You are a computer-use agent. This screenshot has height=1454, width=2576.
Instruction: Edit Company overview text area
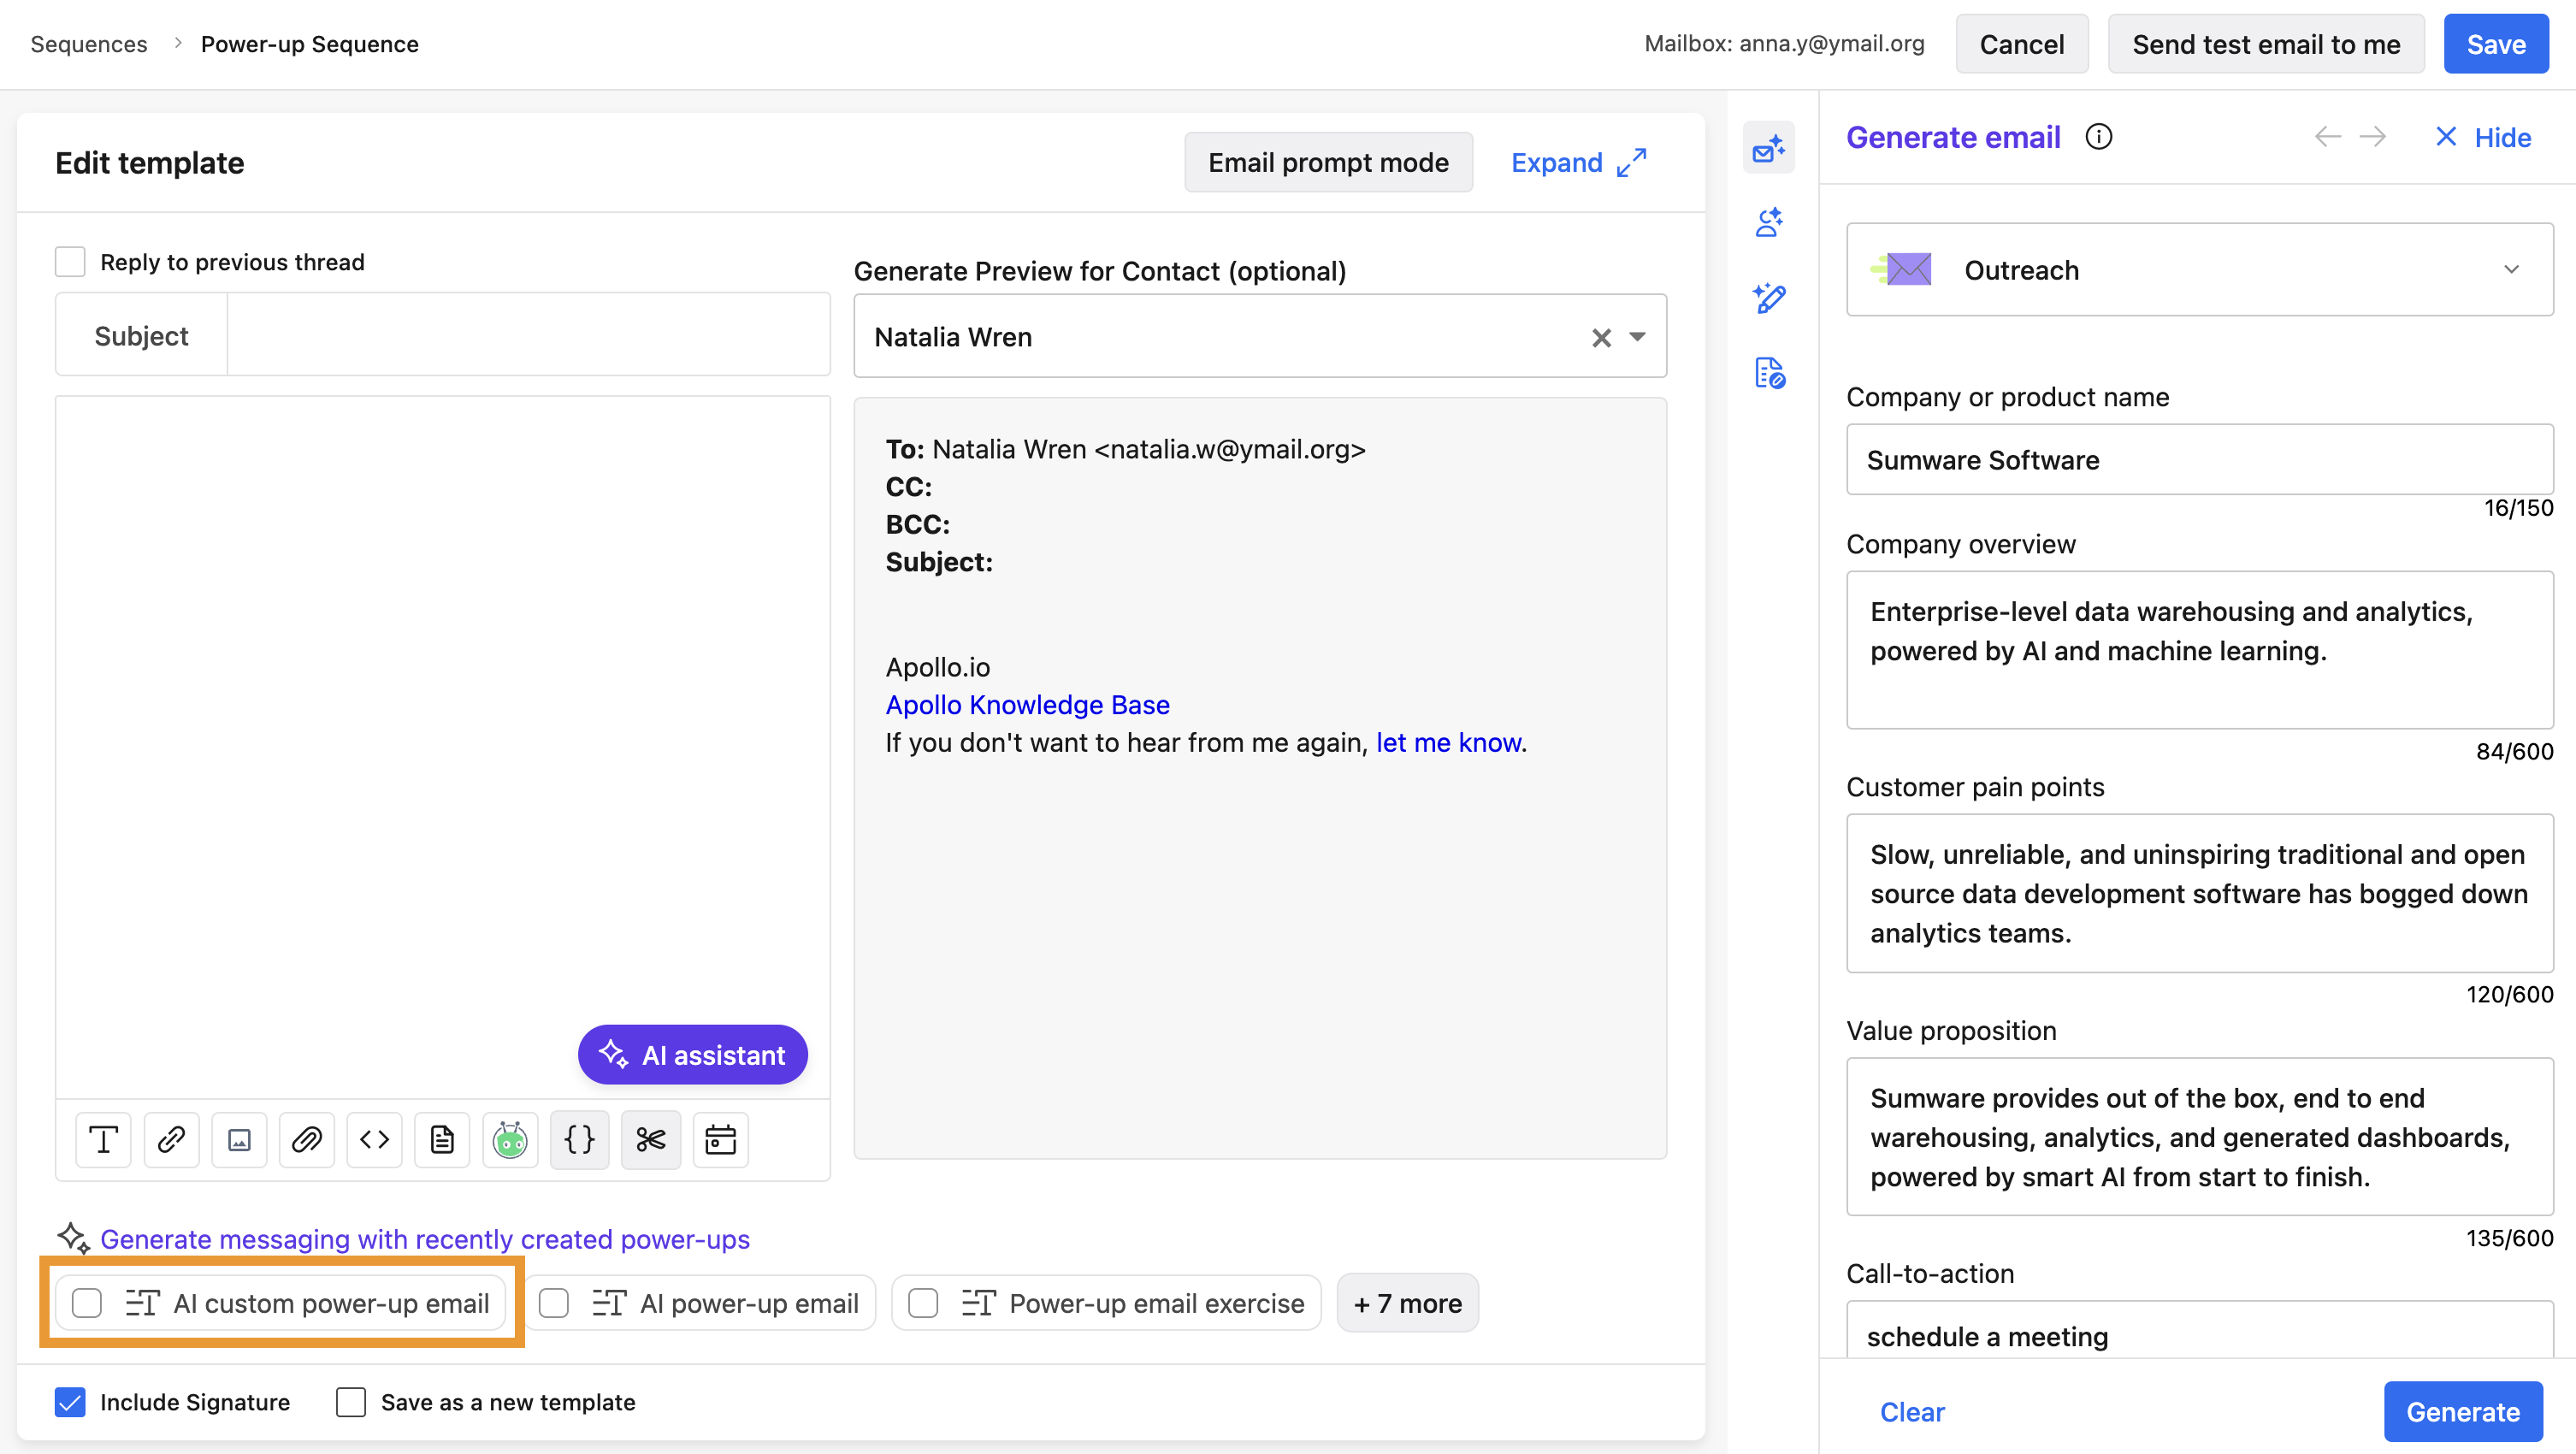click(x=2199, y=649)
